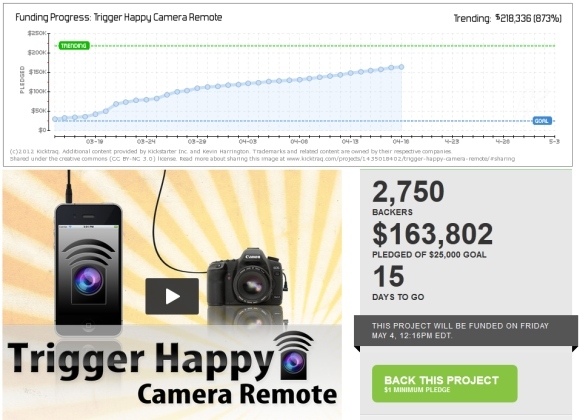Click the '15' days to go value
580x420 pixels.
point(388,276)
